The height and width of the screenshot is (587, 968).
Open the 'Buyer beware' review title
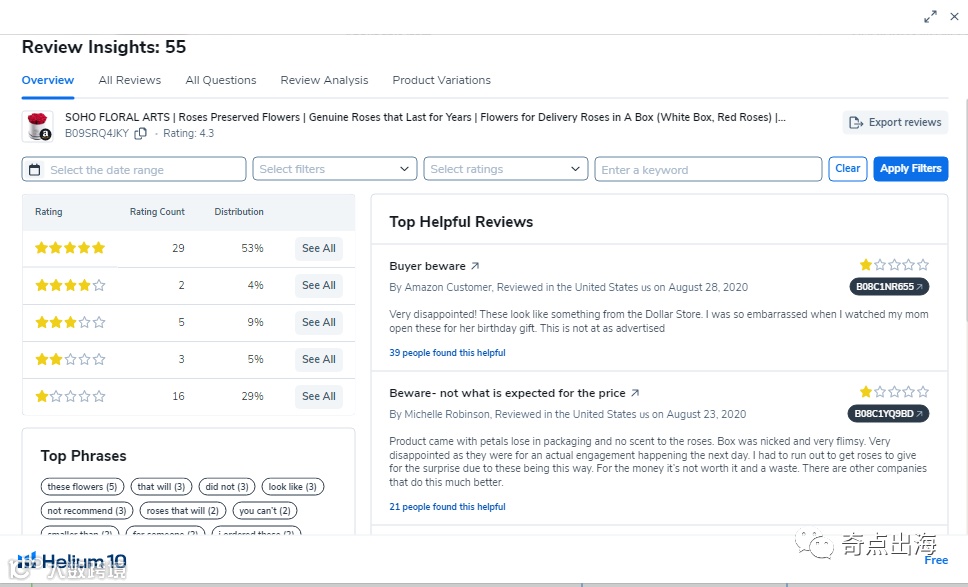pos(427,266)
